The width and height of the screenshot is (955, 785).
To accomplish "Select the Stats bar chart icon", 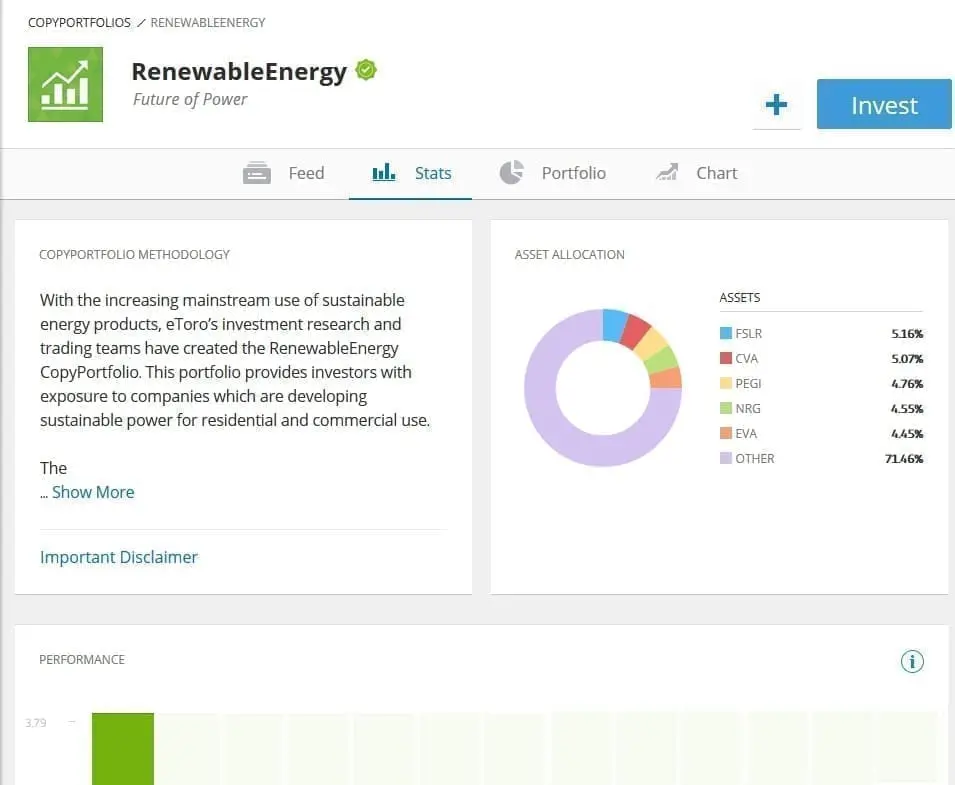I will coord(383,172).
